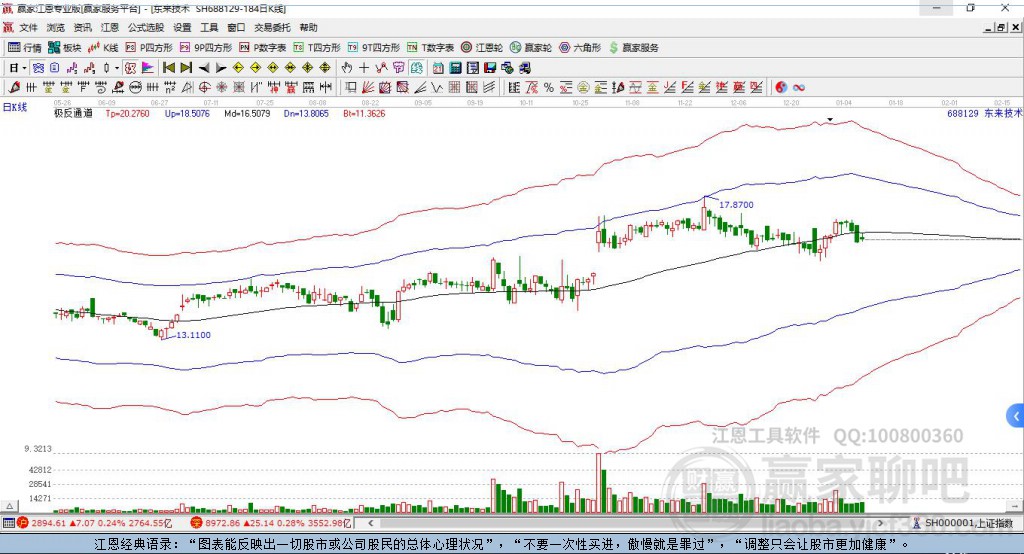Open 赢家服务 with dollar icon

633,48
